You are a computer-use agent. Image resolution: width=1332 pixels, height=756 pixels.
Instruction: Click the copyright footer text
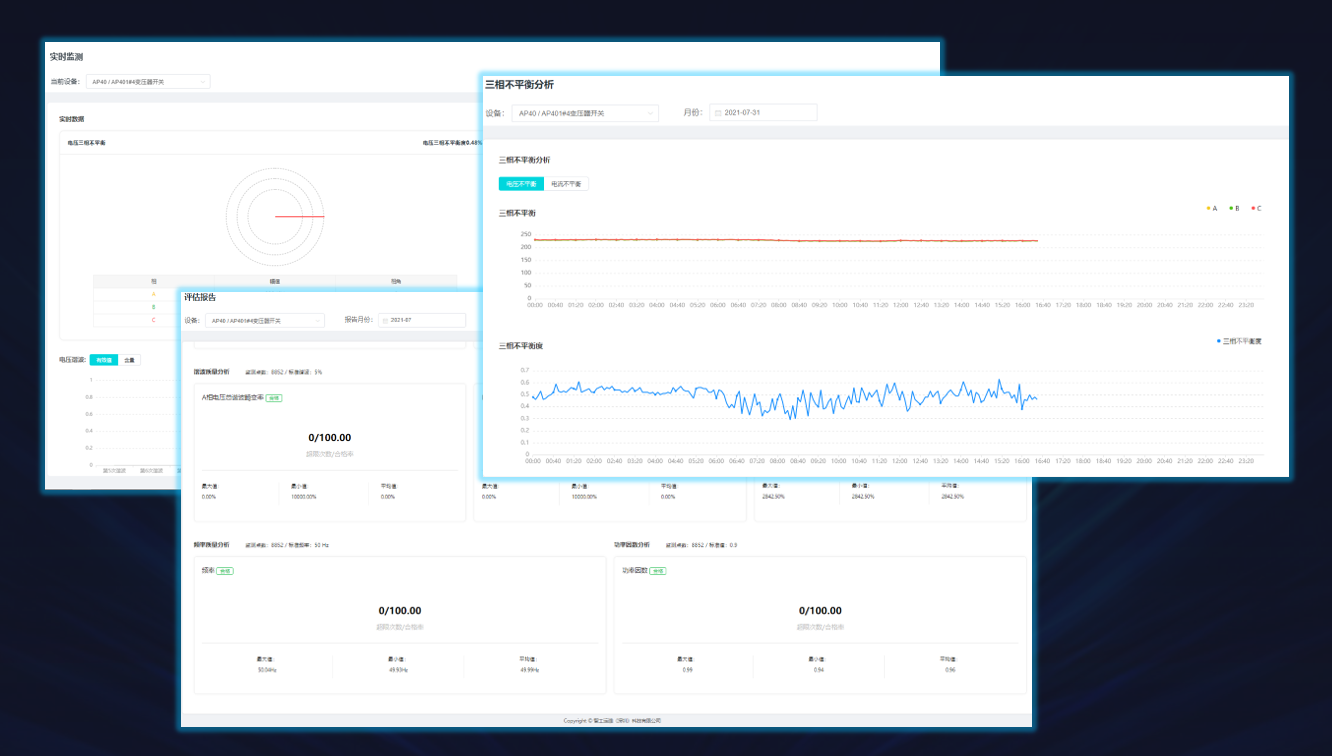tap(612, 720)
